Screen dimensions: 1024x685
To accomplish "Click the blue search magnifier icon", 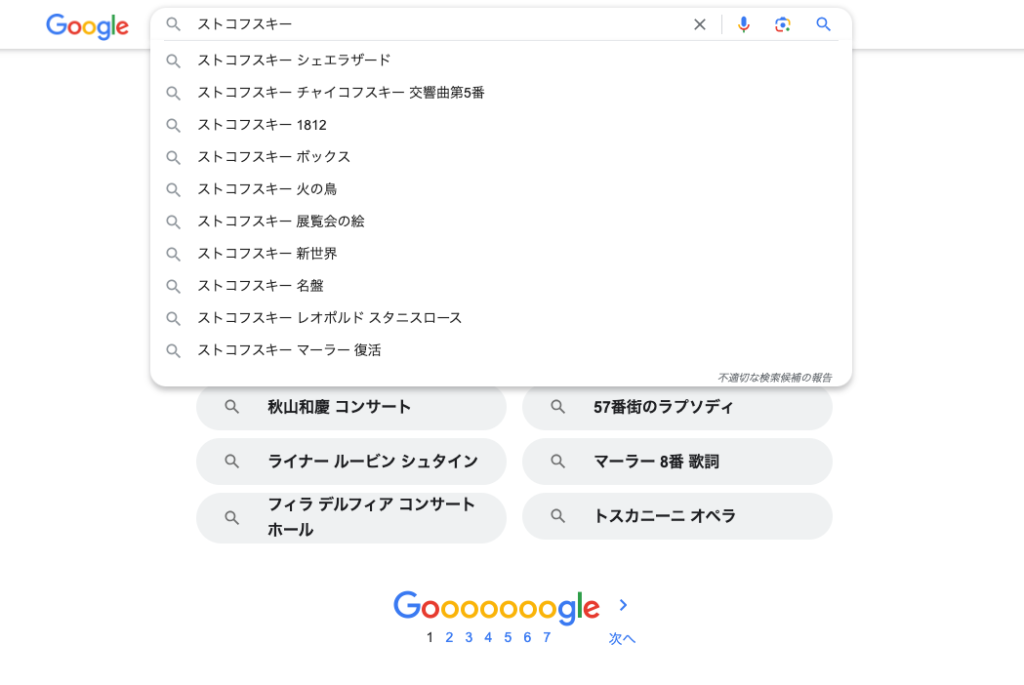I will coord(823,25).
